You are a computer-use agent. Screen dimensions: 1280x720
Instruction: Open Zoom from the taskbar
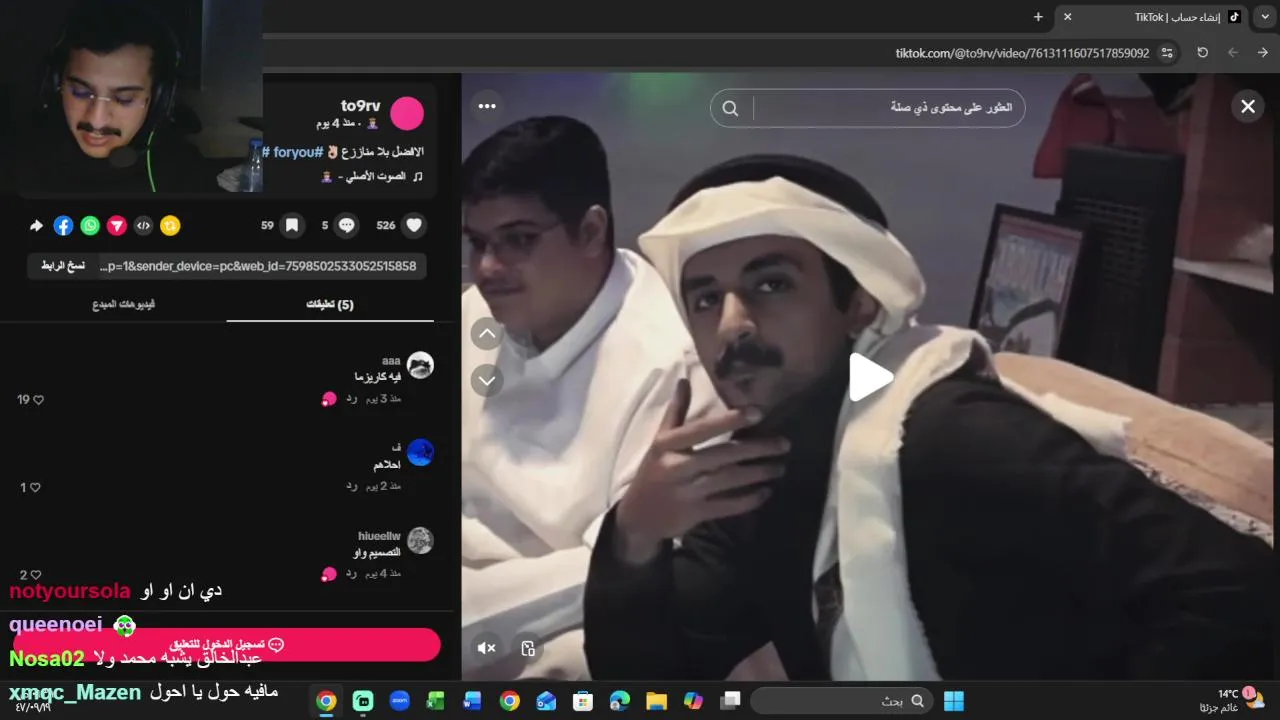tap(399, 701)
